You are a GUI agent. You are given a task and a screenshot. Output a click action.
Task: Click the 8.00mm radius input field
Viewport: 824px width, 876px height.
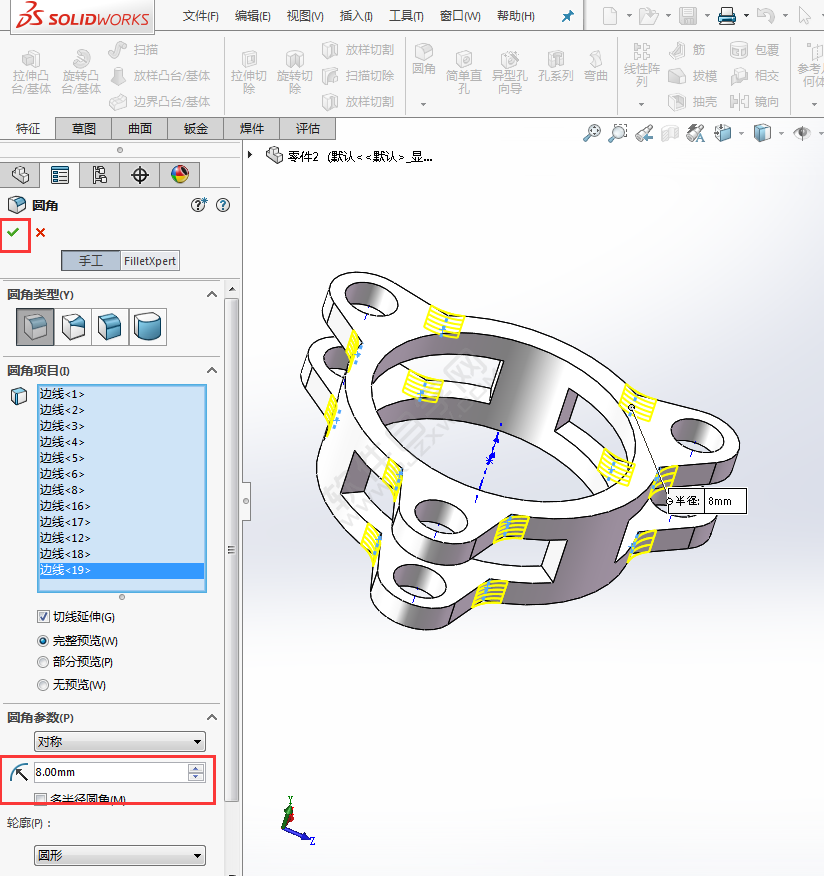click(x=111, y=772)
